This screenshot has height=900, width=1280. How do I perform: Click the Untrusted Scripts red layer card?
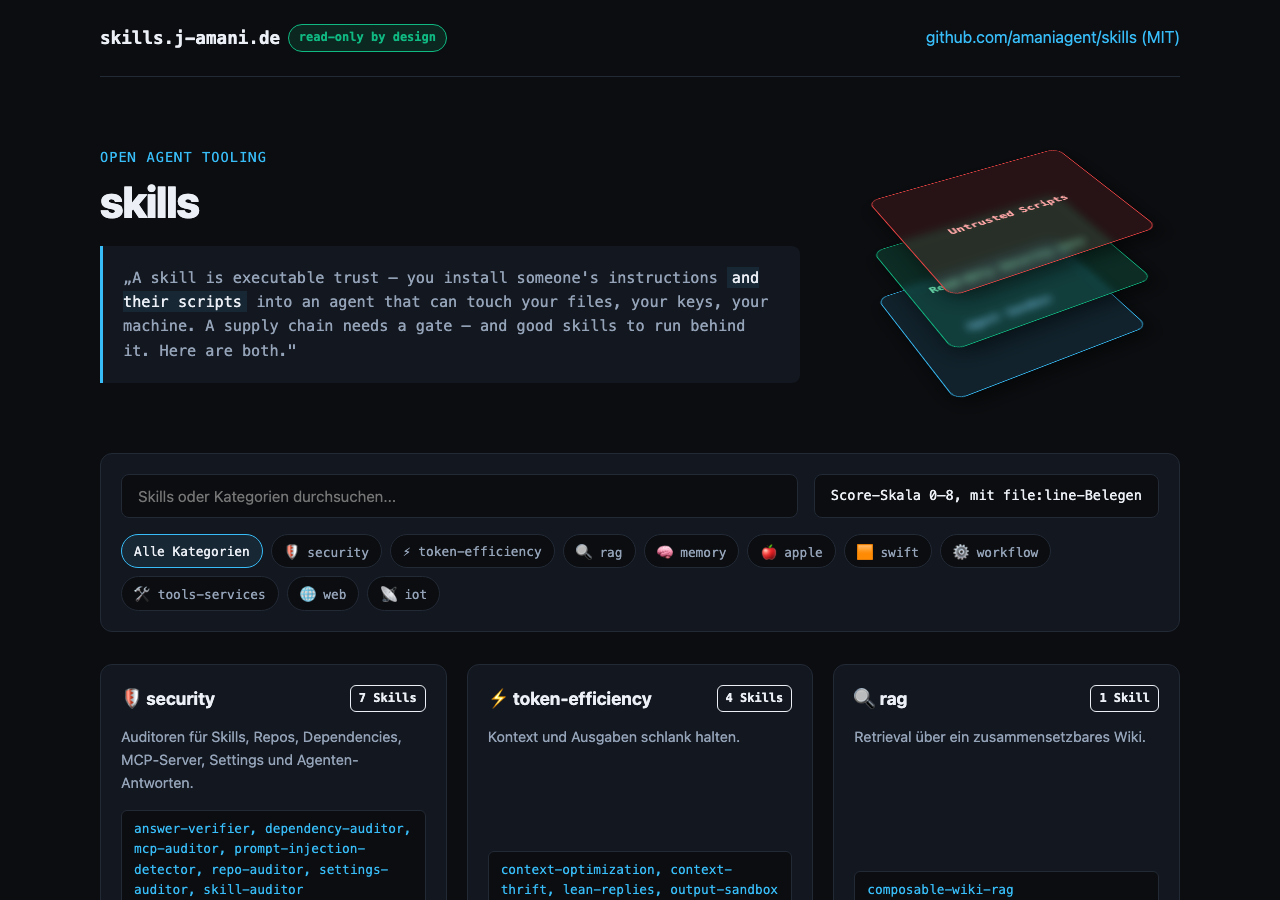point(1012,222)
